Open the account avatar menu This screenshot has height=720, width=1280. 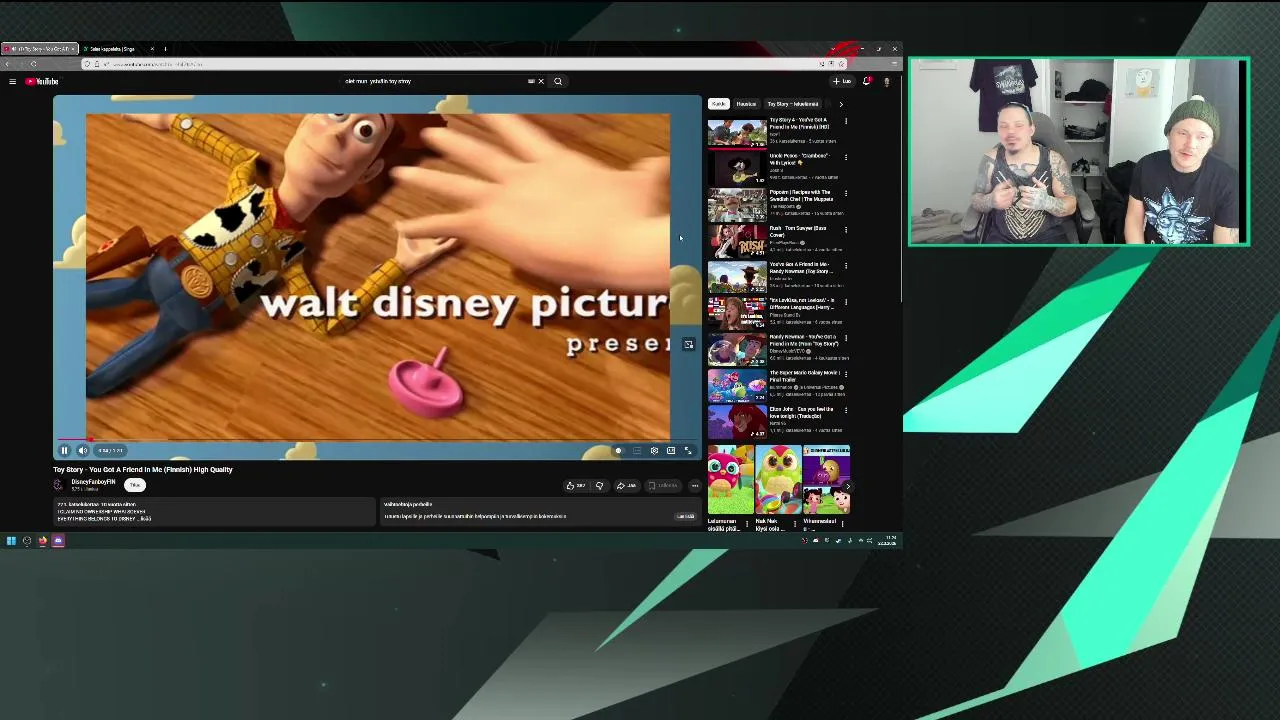(x=886, y=81)
